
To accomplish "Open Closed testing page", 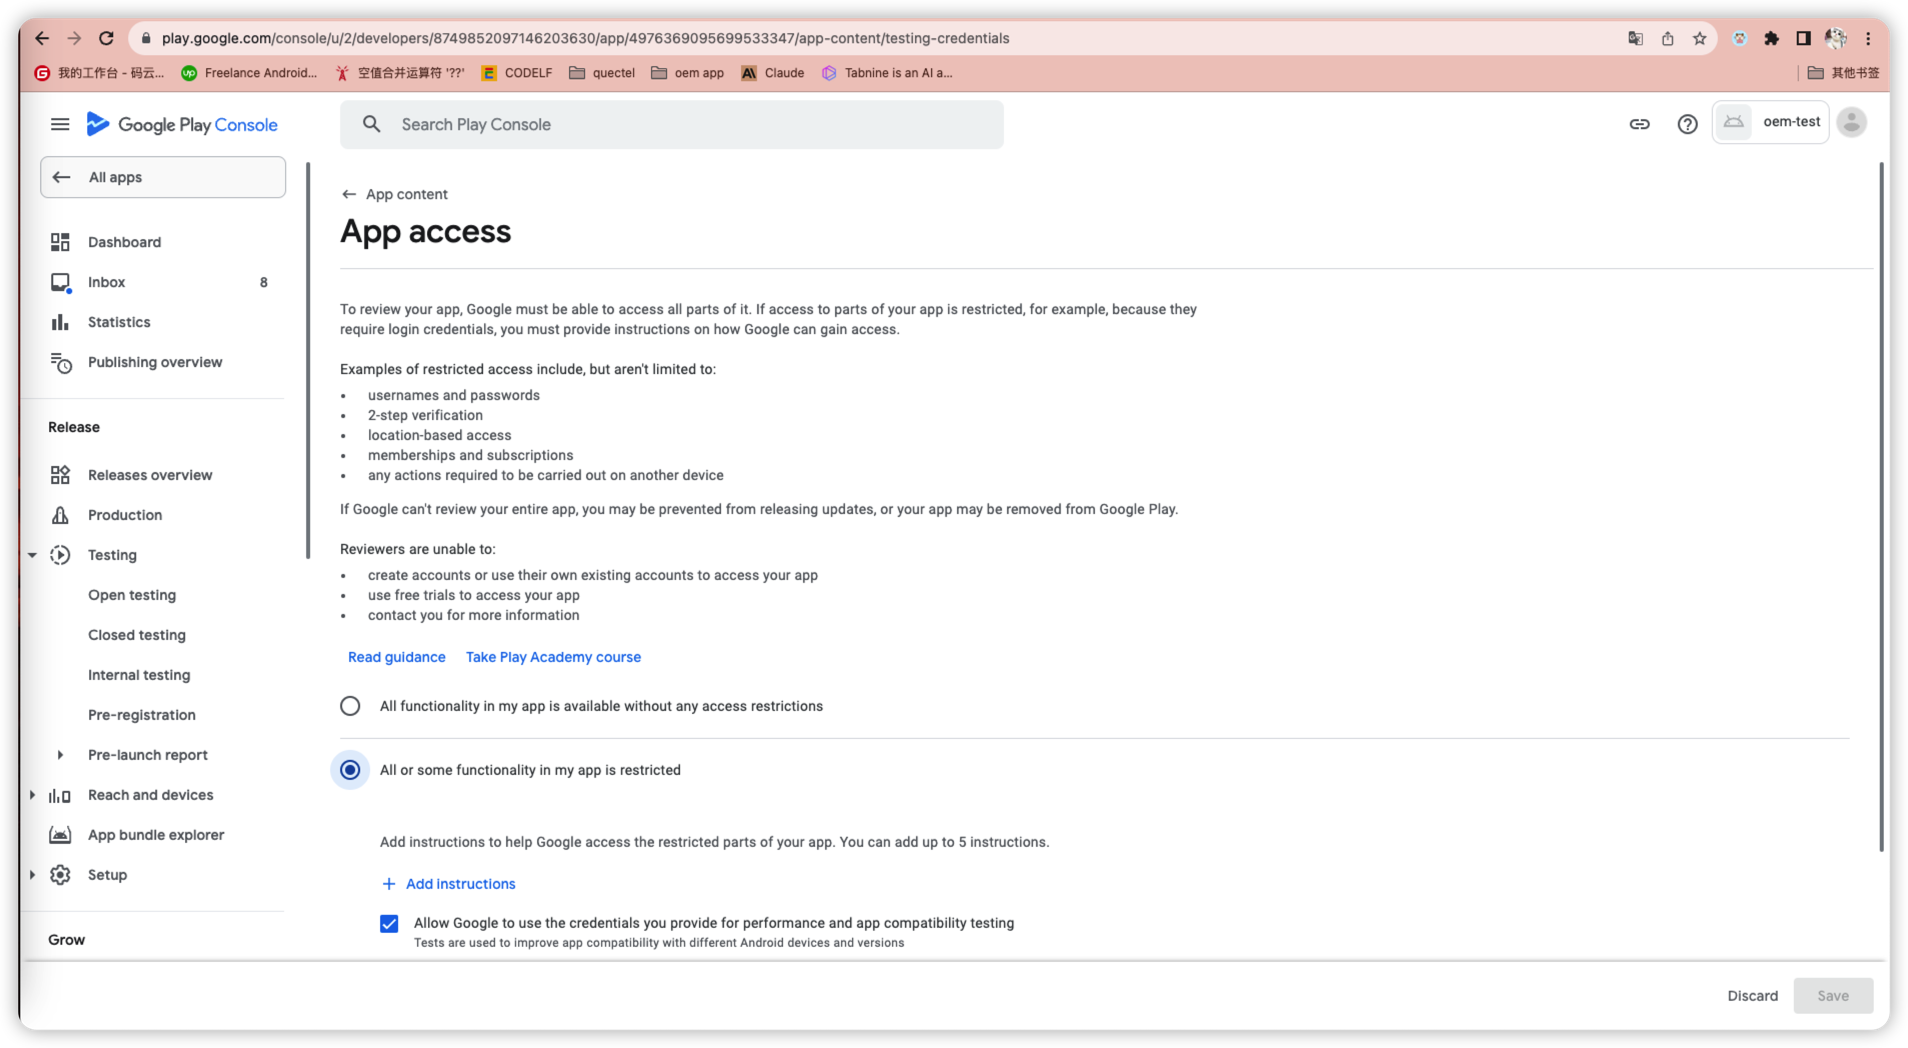I will point(137,635).
